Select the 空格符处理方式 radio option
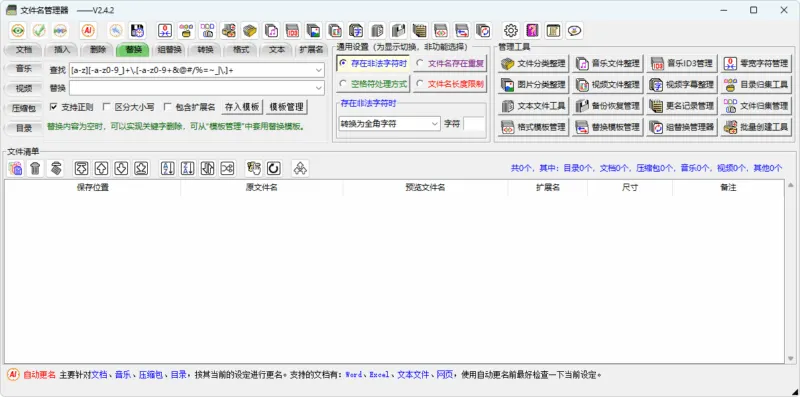This screenshot has height=397, width=800. (x=373, y=84)
